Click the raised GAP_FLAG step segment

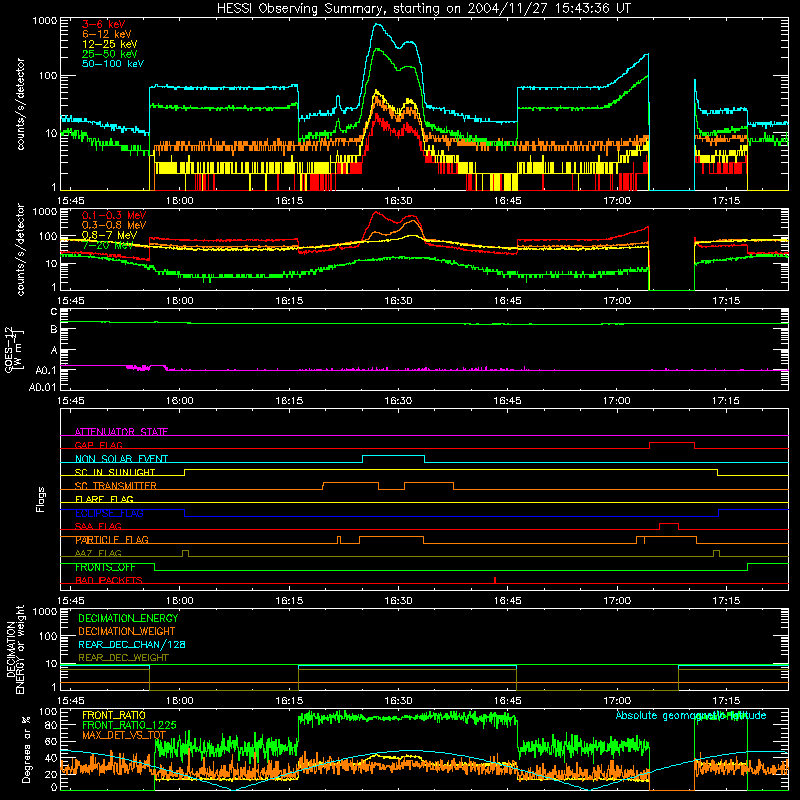click(672, 443)
